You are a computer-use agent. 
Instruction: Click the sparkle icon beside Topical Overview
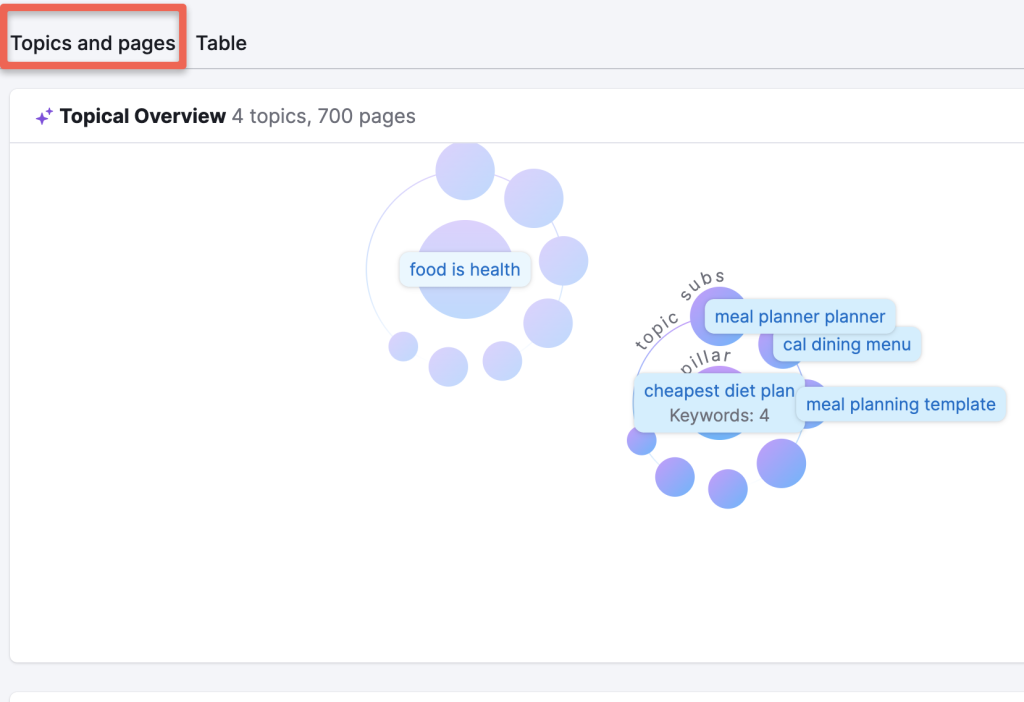point(43,116)
